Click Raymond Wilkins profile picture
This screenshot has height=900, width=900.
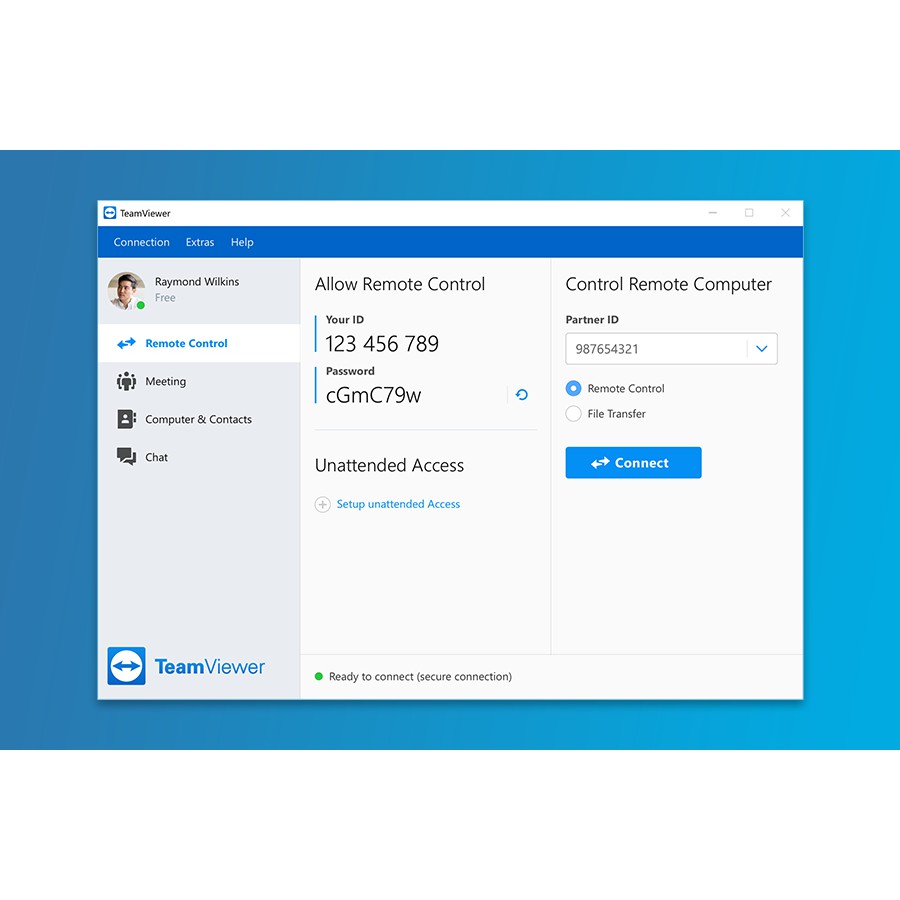(x=126, y=290)
